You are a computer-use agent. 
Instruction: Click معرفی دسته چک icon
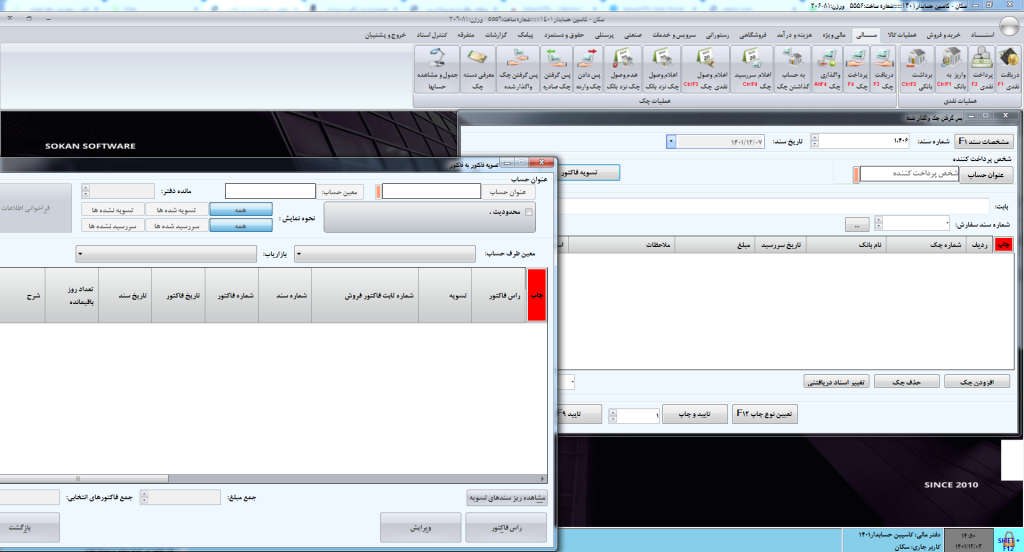478,69
